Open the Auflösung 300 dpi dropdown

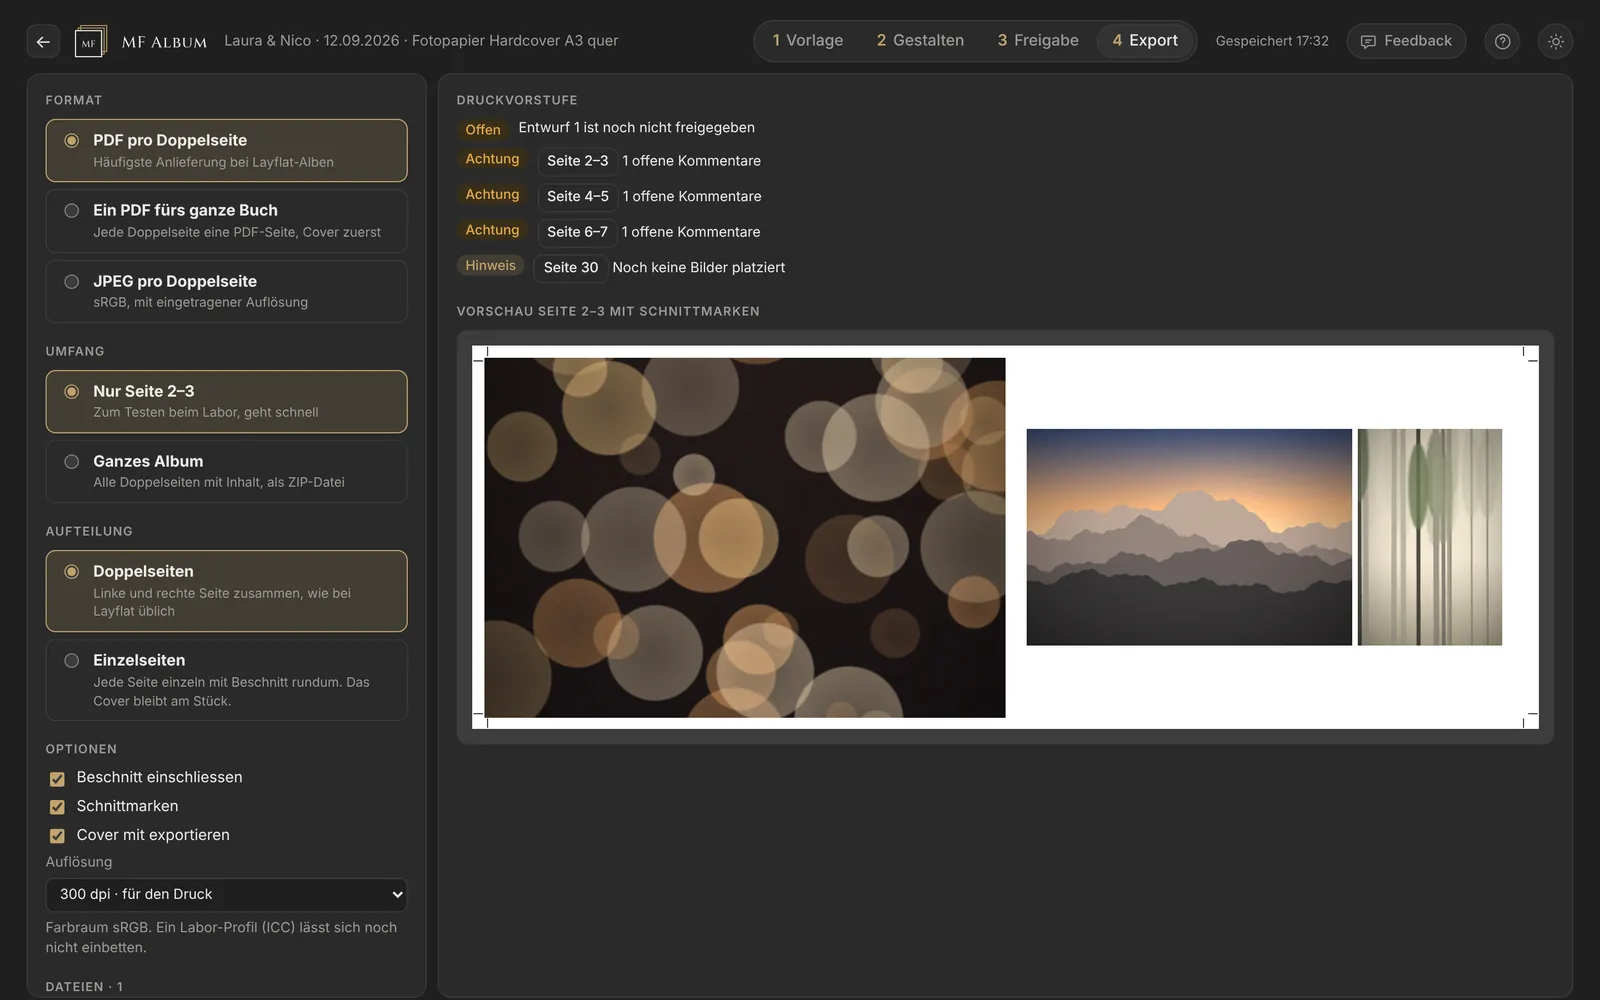(226, 894)
